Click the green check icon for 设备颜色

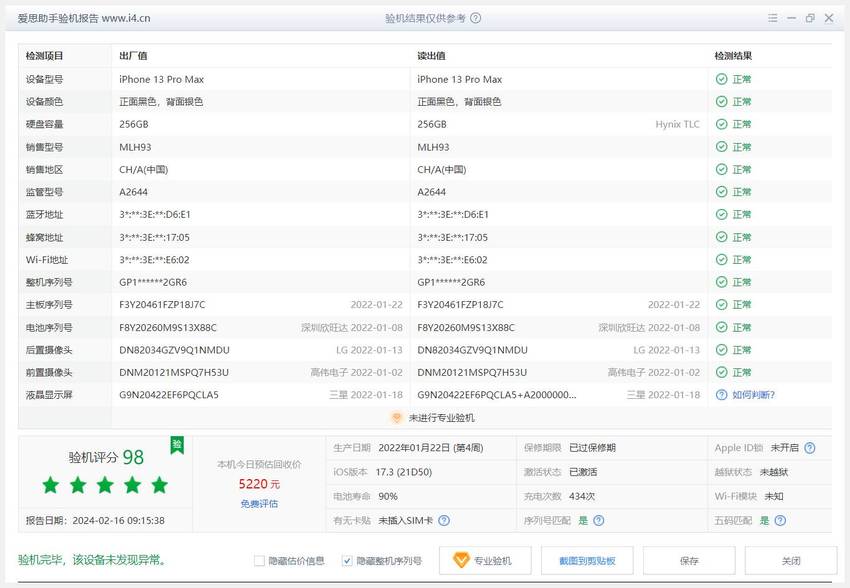[722, 101]
